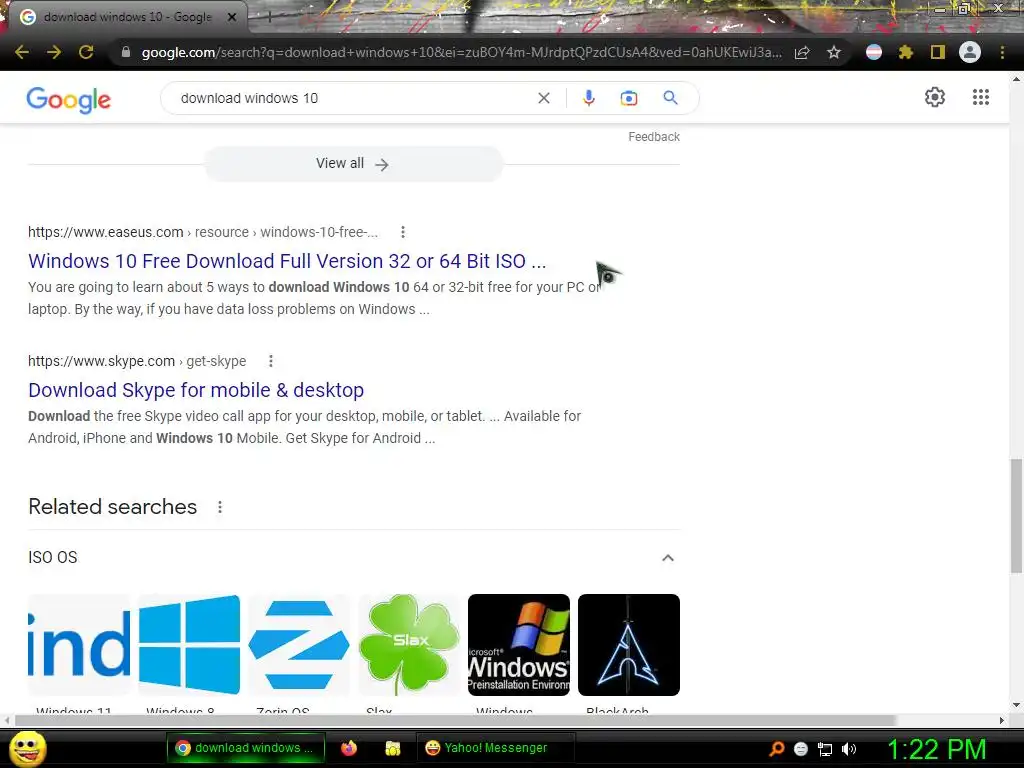Bookmark this page with the star icon
Screen dimensions: 1024x768
tap(834, 52)
